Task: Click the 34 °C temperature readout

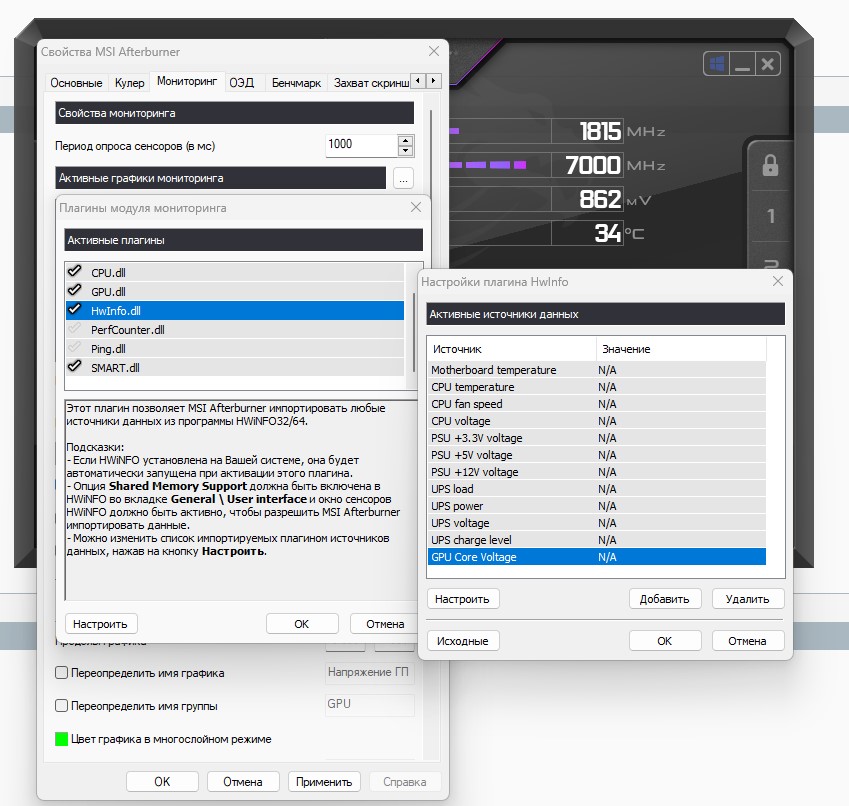Action: (608, 233)
